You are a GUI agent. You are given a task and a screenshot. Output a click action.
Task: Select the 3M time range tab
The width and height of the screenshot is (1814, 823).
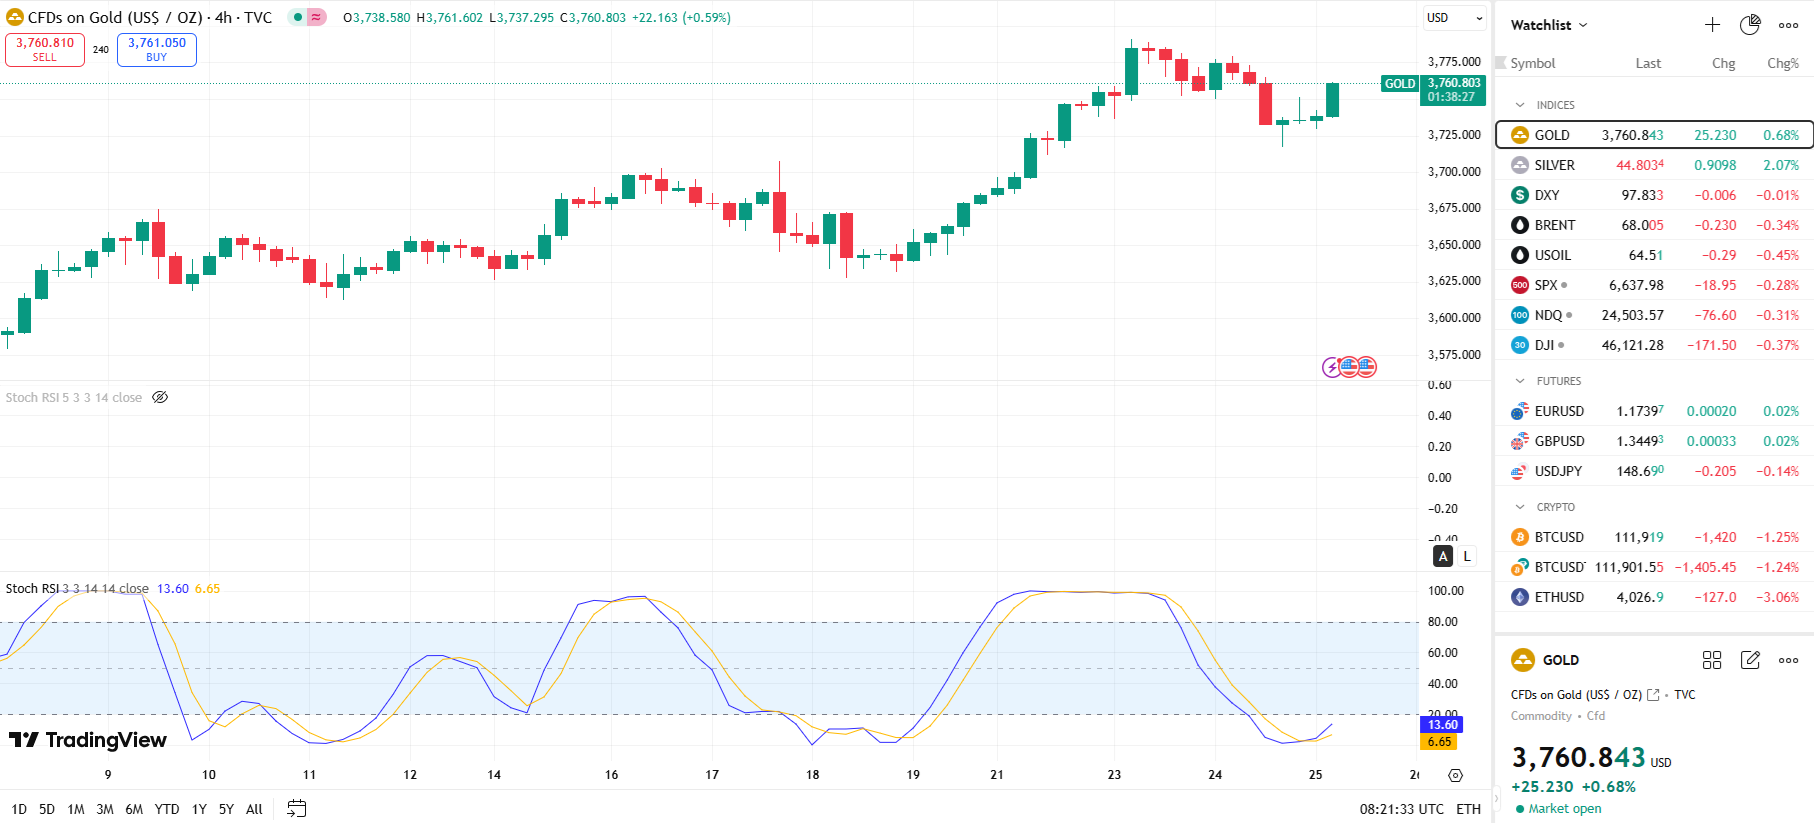coord(105,809)
